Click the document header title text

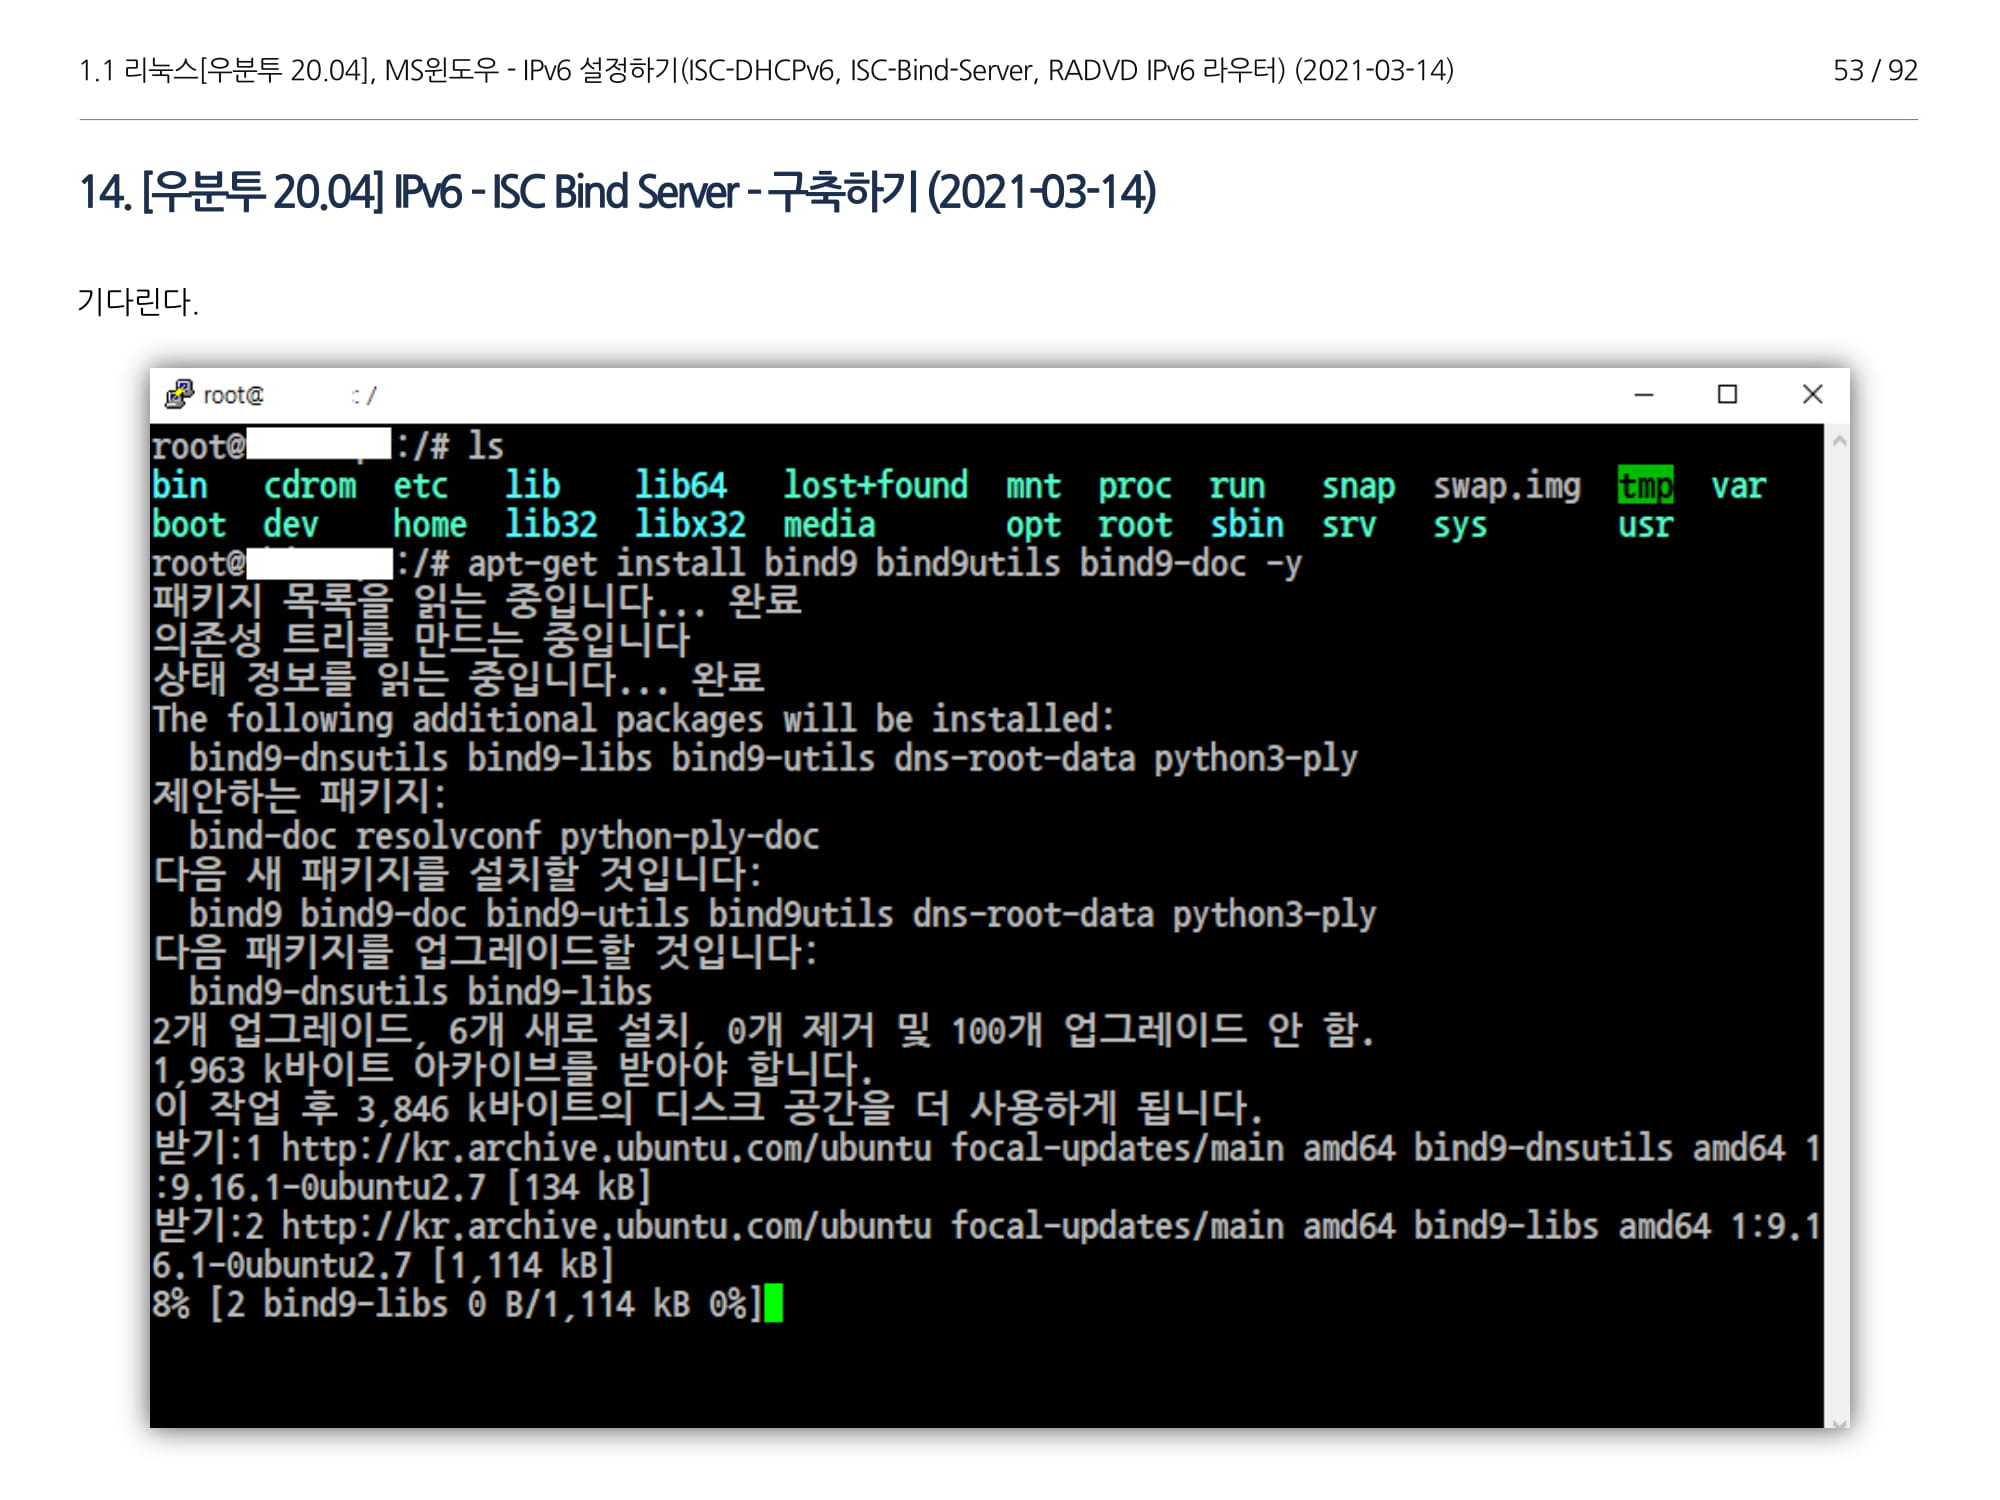click(x=766, y=70)
